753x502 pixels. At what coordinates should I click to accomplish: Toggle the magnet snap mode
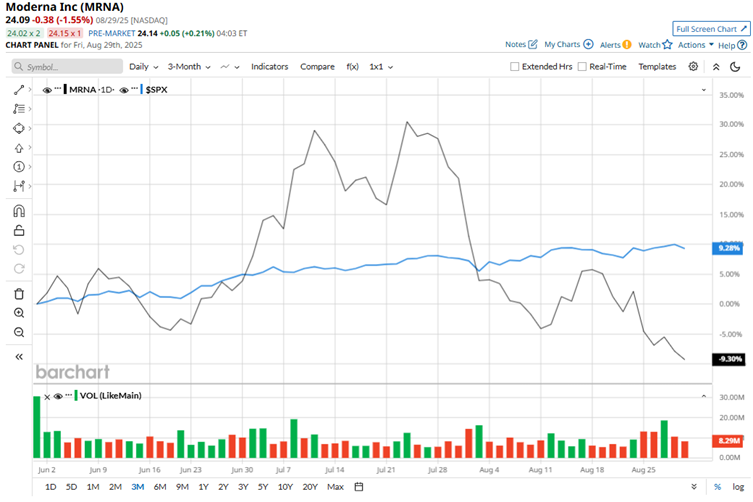point(19,211)
